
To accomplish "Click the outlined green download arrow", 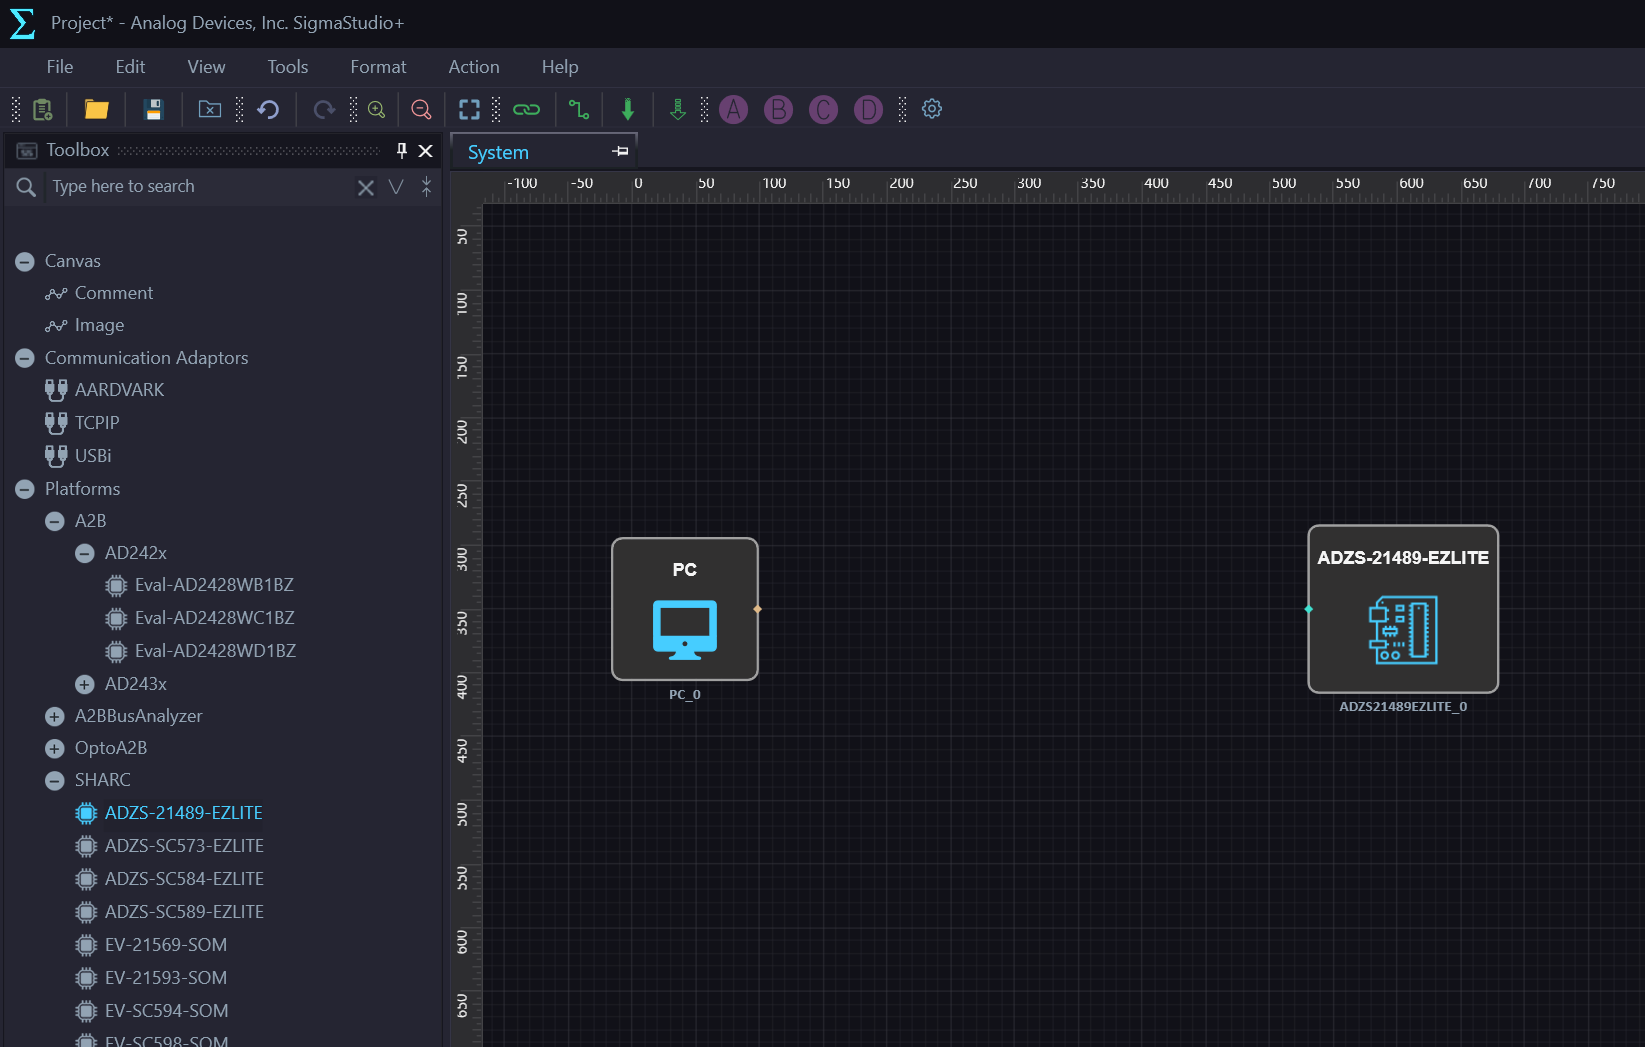I will 678,109.
